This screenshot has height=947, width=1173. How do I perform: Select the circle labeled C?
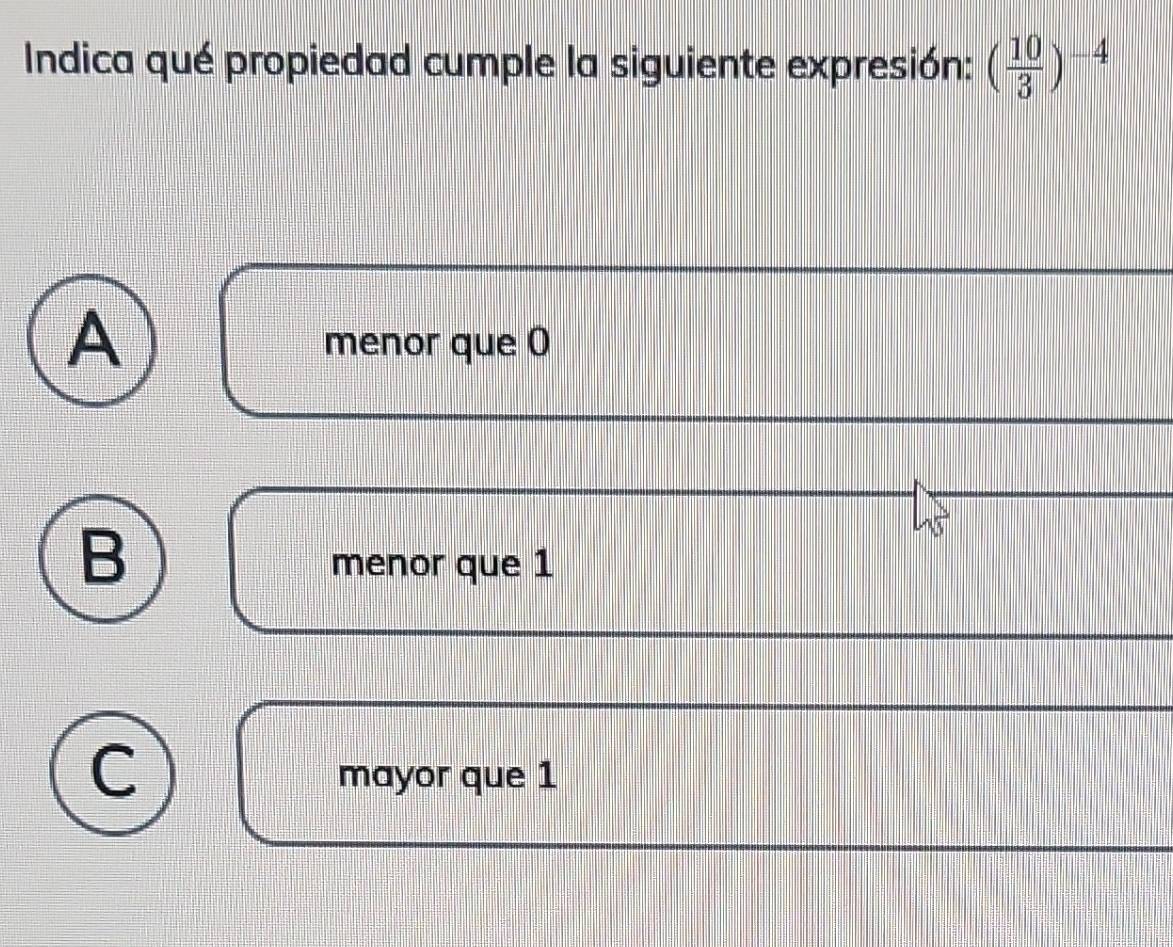[x=113, y=773]
